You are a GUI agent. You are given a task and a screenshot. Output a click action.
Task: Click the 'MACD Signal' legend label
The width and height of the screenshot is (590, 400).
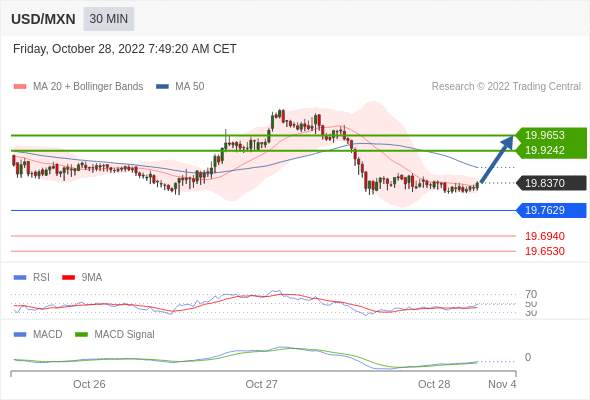pyautogui.click(x=125, y=335)
